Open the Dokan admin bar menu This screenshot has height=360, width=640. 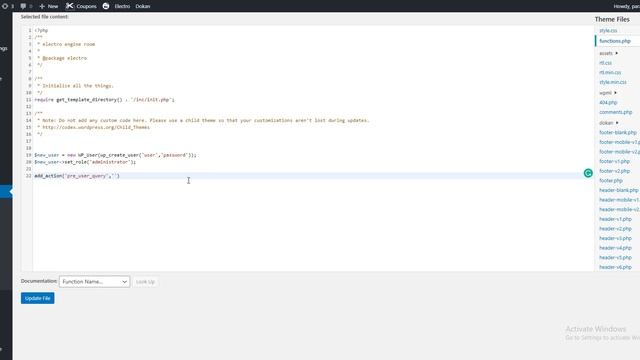pyautogui.click(x=143, y=6)
